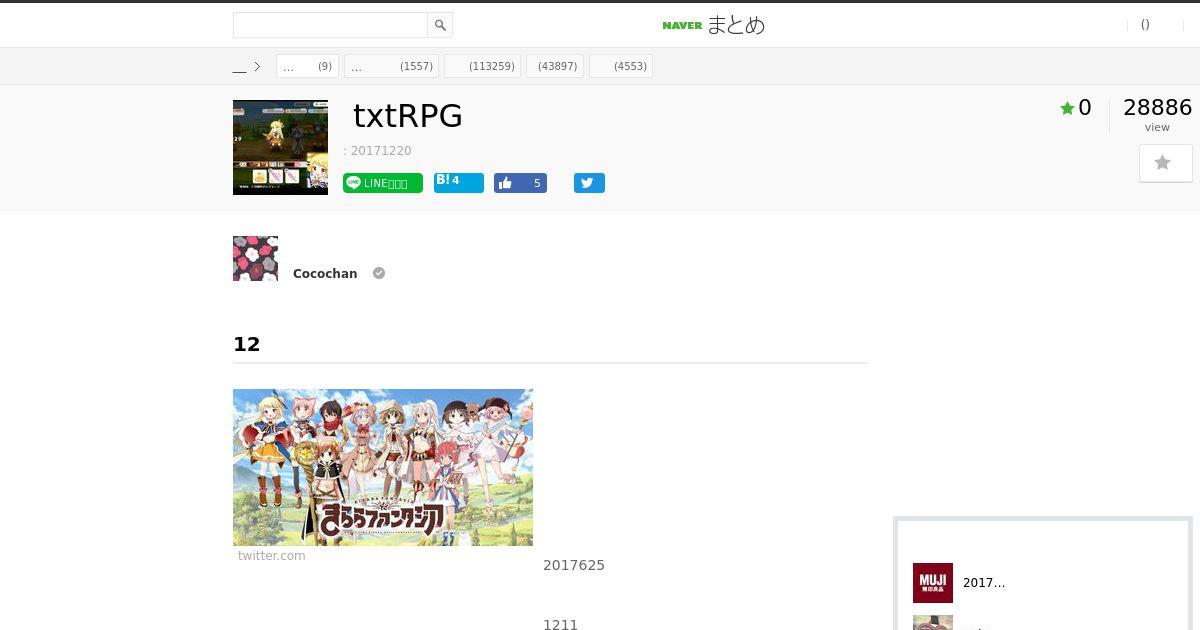Open the Kirara Fantasia banner image
Screen dimensions: 1200x630
(x=383, y=467)
